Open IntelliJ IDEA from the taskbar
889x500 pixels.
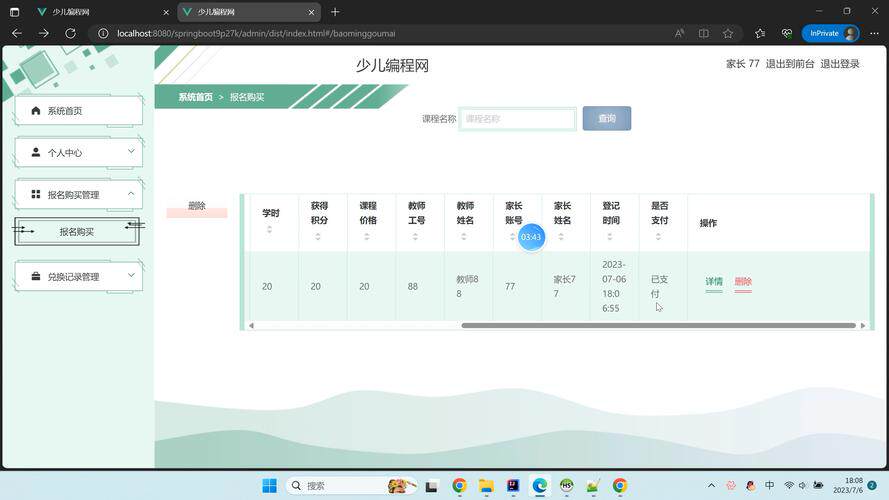[x=513, y=486]
